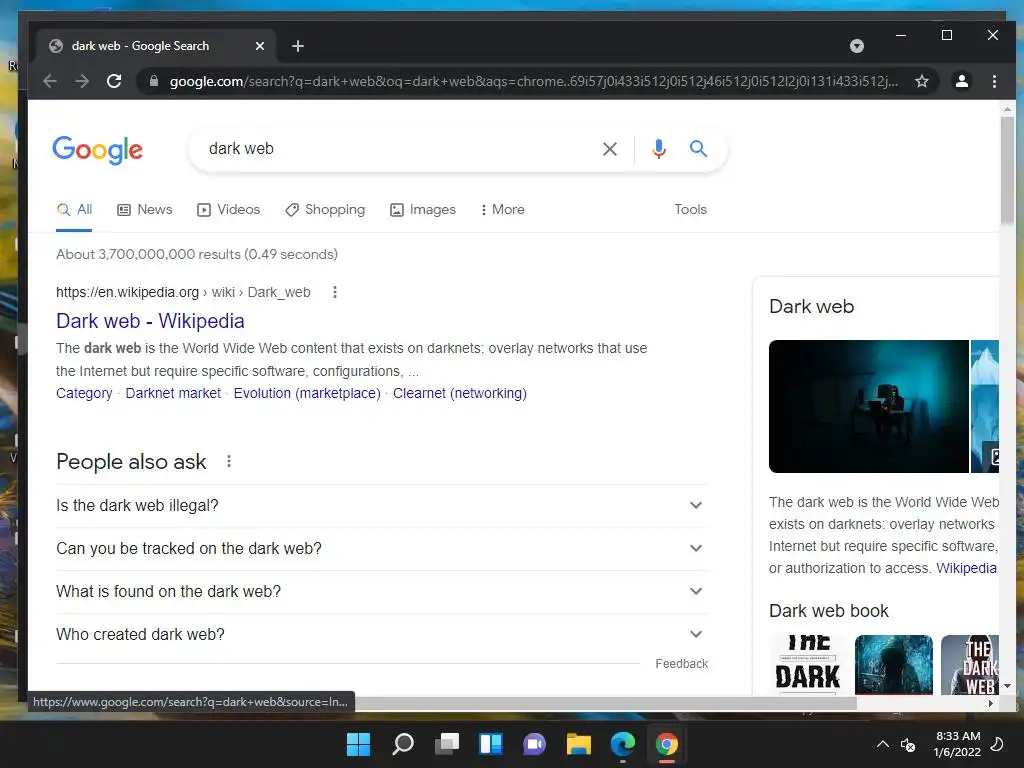This screenshot has height=768, width=1024.
Task: Click into the 'dark web' search field
Action: click(x=398, y=149)
